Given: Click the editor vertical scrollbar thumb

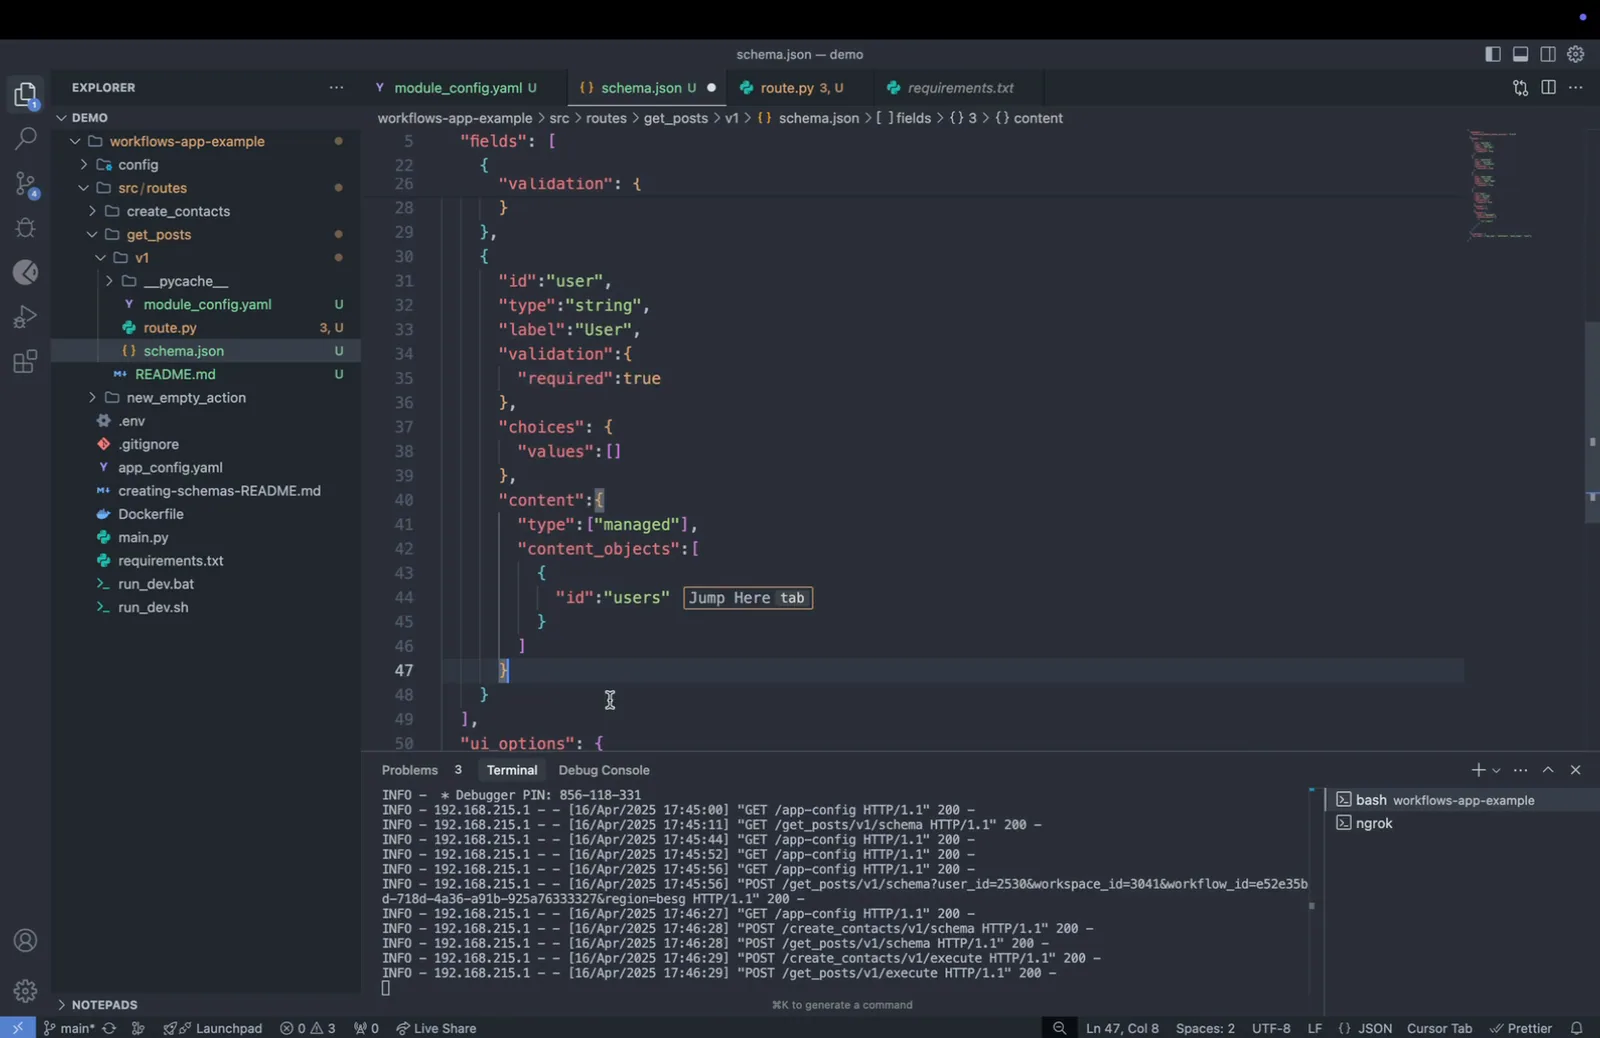Looking at the screenshot, I should pos(1592,422).
